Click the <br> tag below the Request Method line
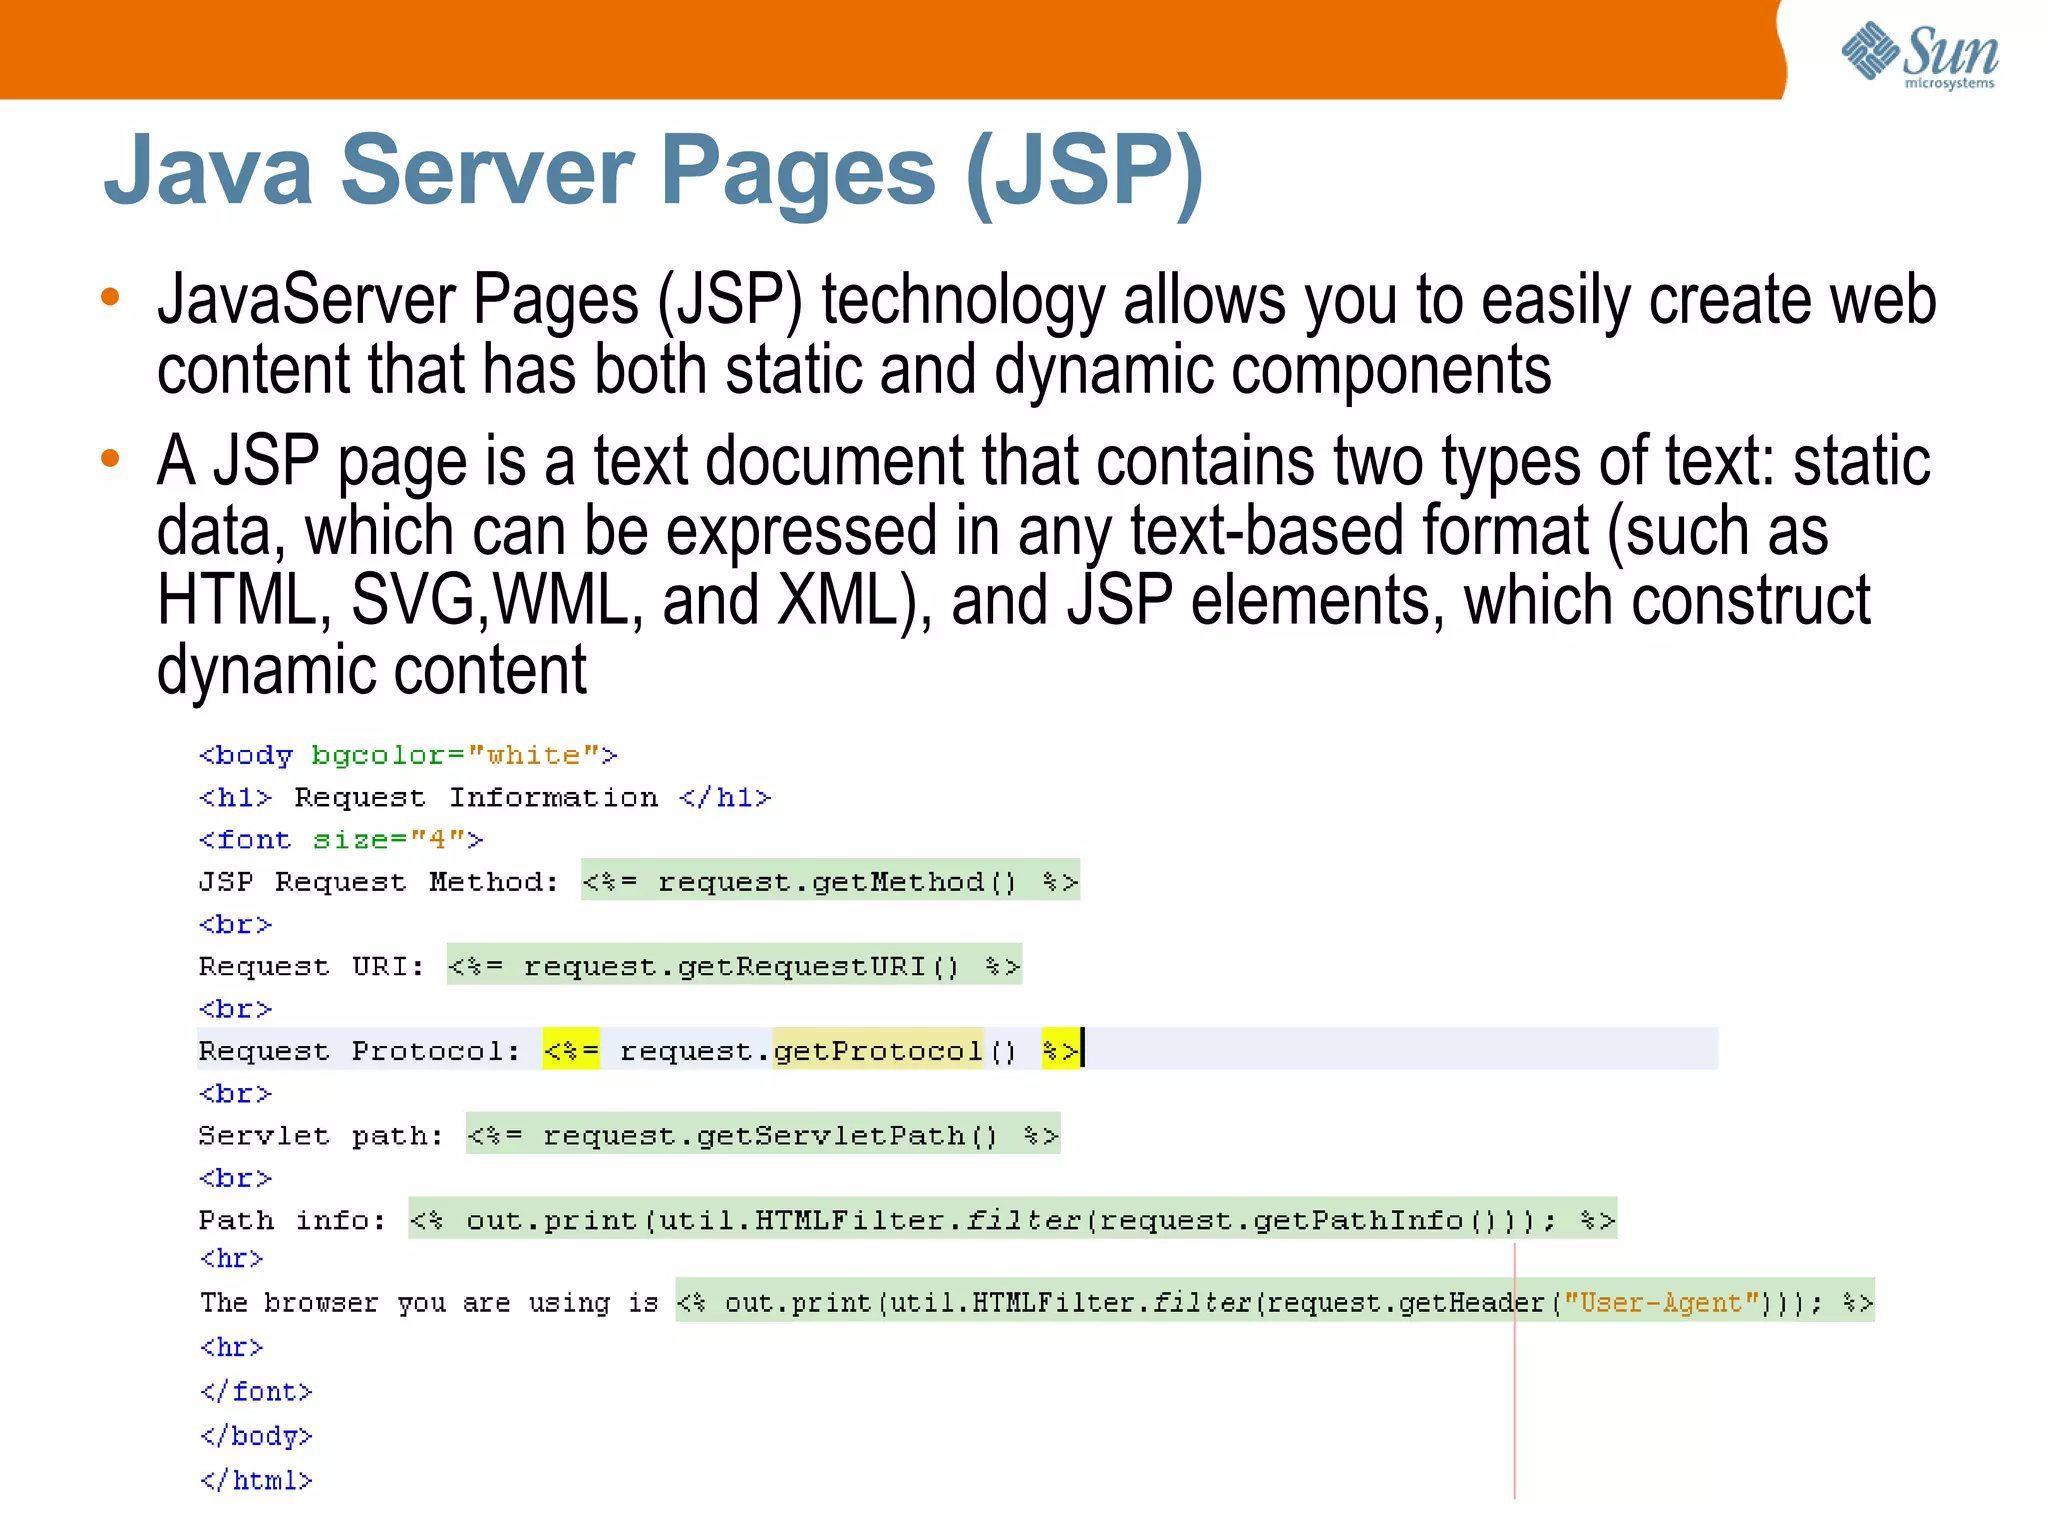 (x=235, y=924)
